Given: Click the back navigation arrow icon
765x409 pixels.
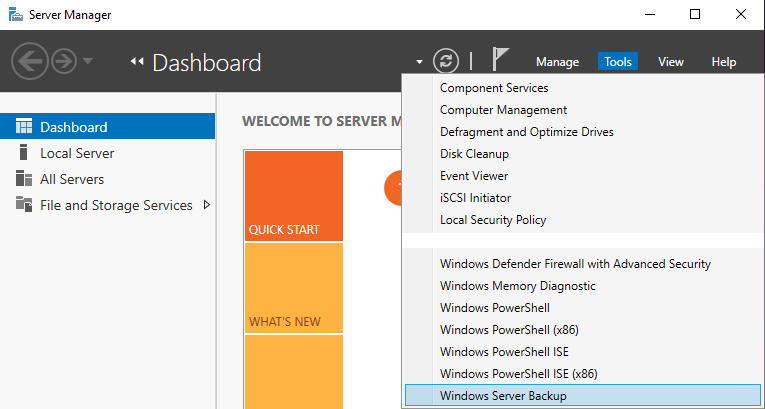Looking at the screenshot, I should (x=30, y=62).
